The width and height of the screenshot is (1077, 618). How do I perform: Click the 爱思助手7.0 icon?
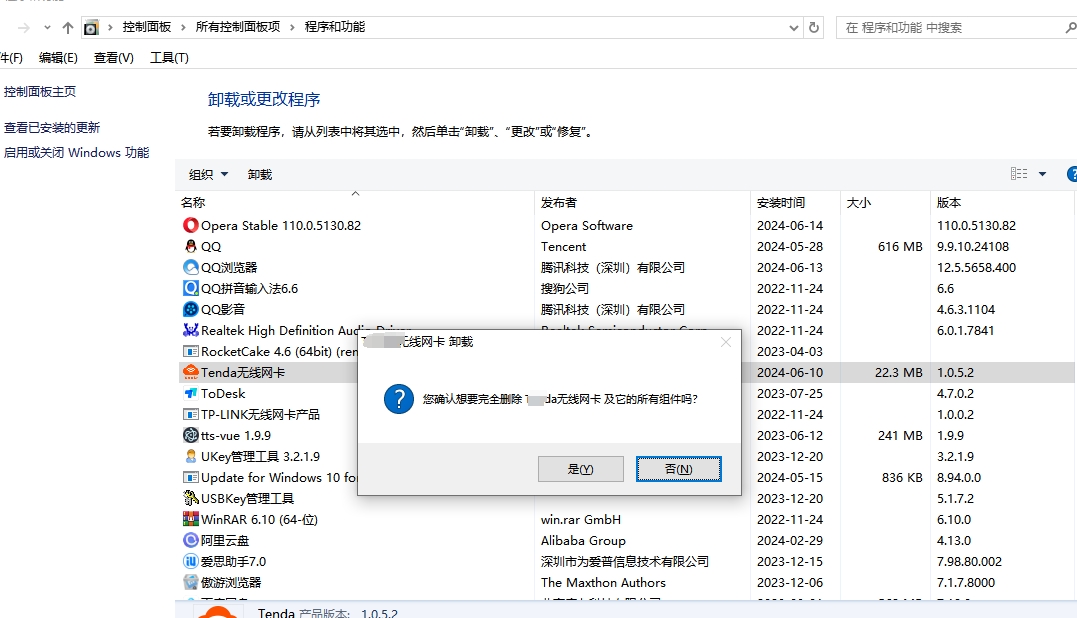(190, 561)
